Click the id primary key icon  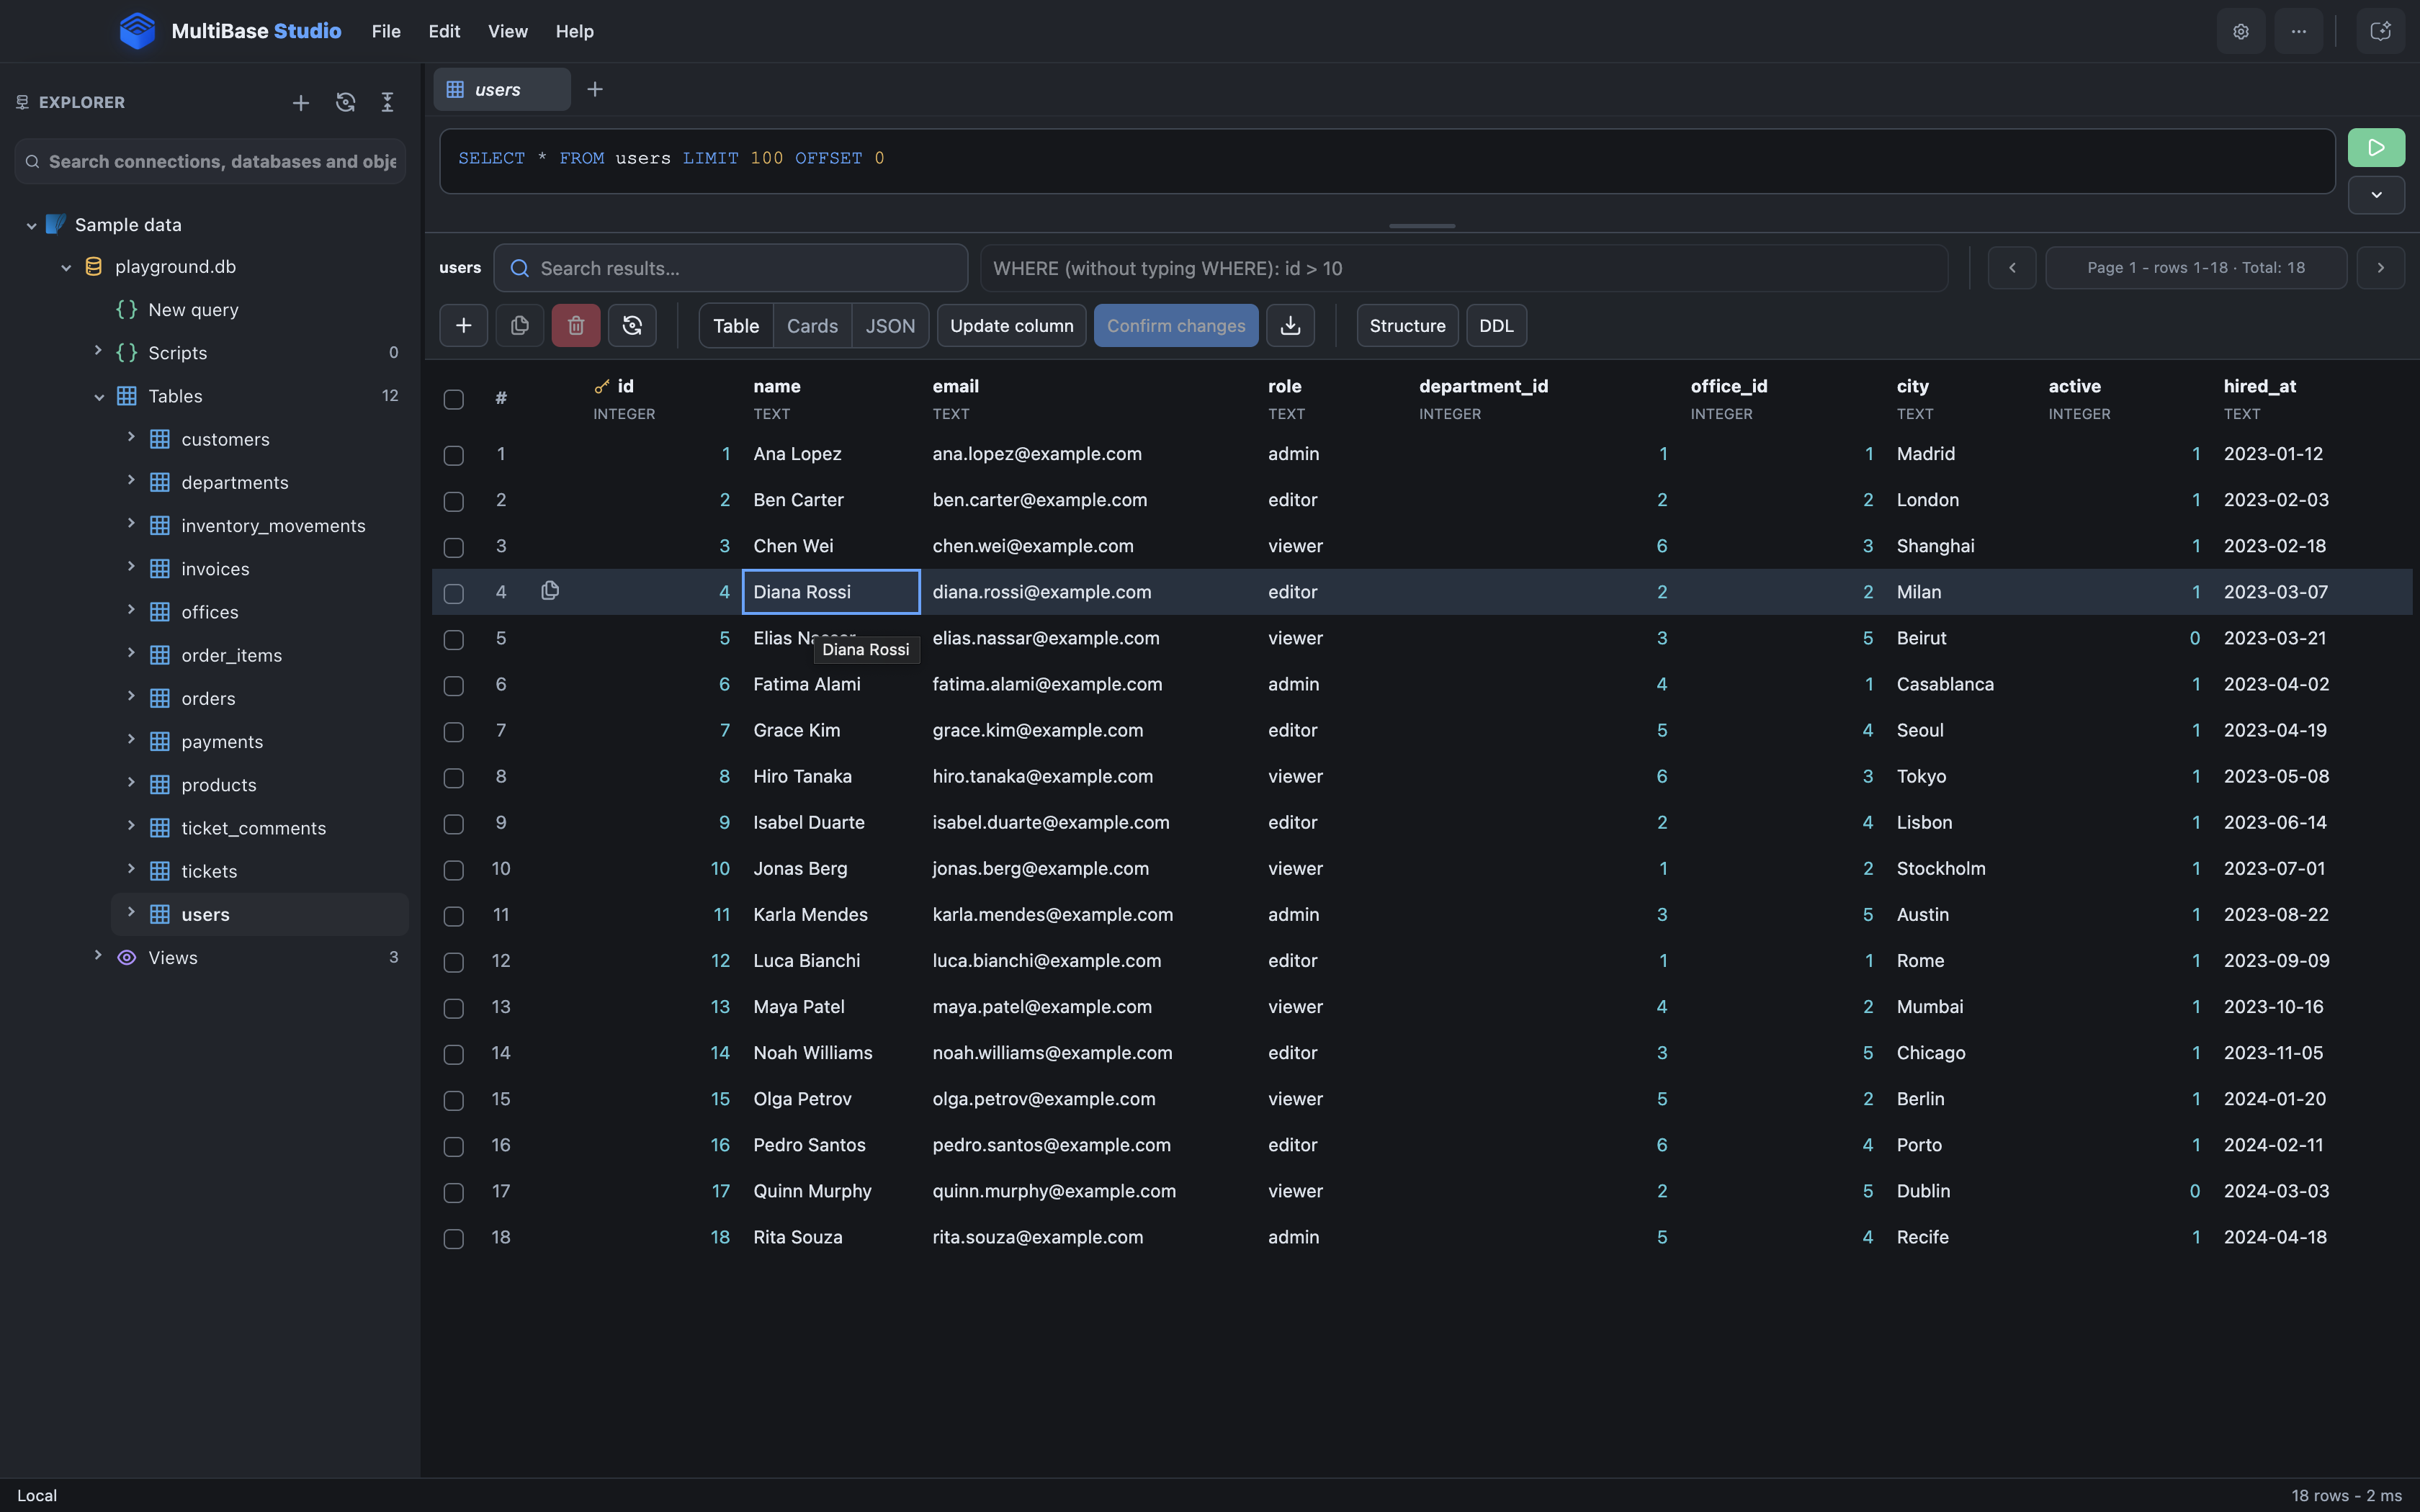(x=602, y=386)
